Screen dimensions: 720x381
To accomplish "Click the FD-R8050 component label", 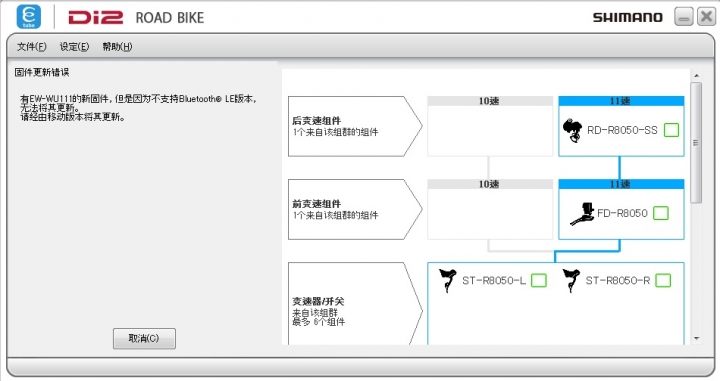I will 622,213.
